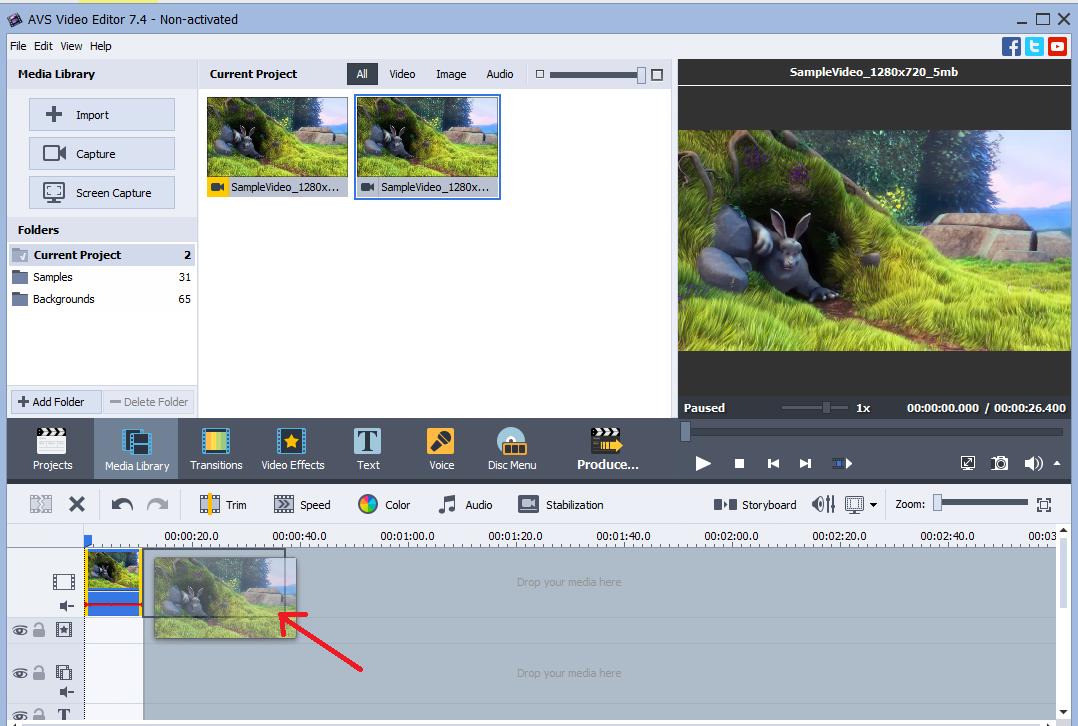Open the audio mixer icon
This screenshot has height=726, width=1078.
point(823,505)
